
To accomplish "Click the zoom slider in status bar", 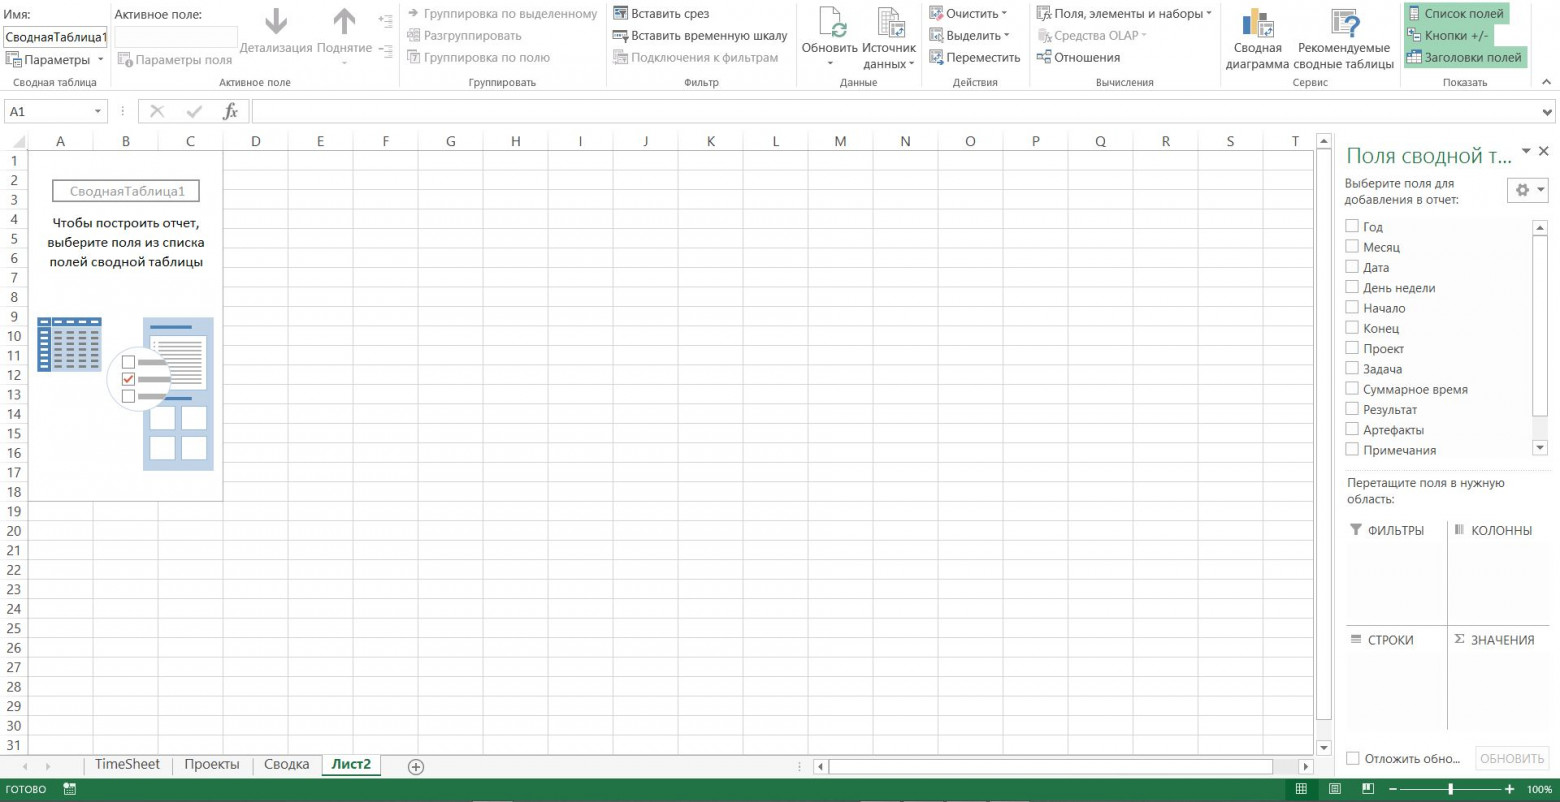I will 1450,790.
